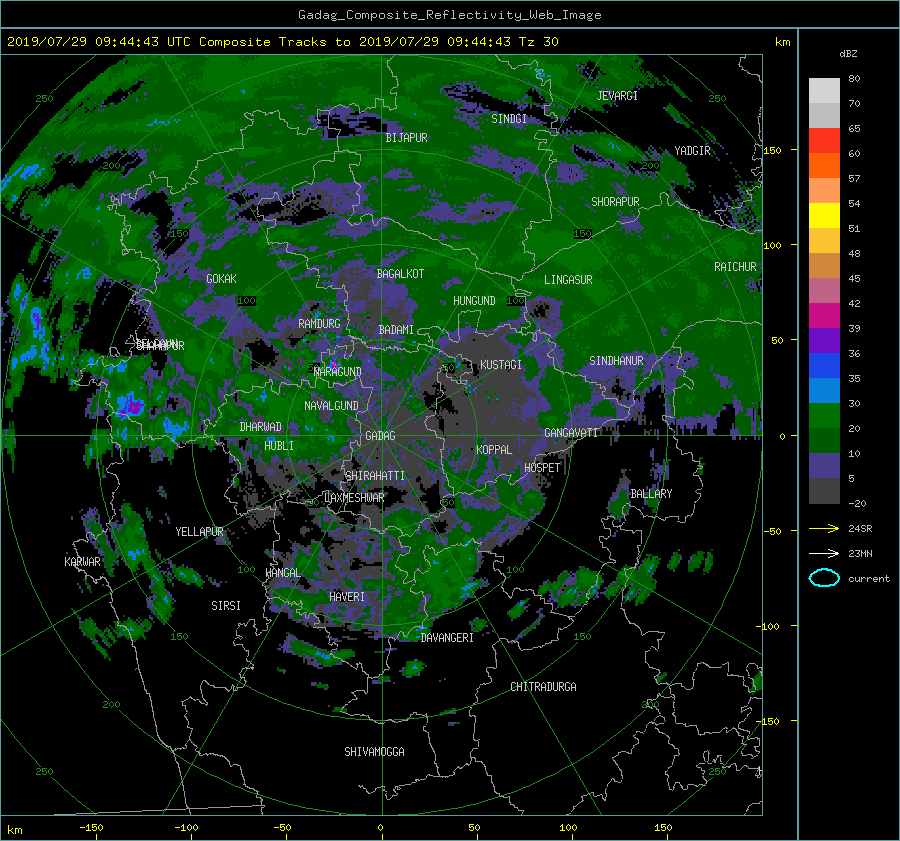Select the 57 dBZ light orange swatch
Viewport: 900px width, 841px height.
824,191
